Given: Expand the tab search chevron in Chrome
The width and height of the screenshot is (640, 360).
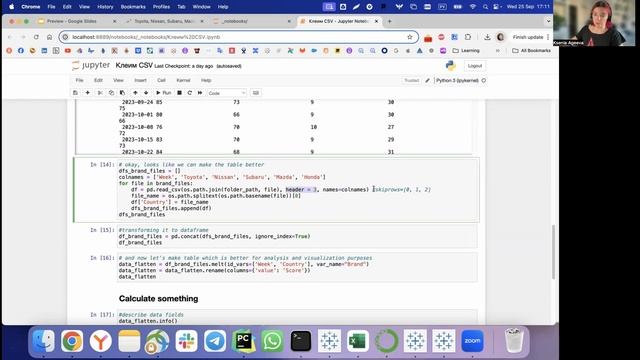Looking at the screenshot, I should (548, 21).
